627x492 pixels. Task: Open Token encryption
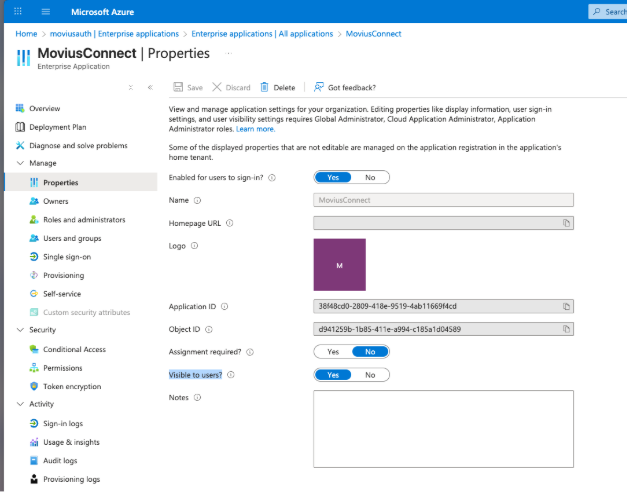(x=72, y=386)
